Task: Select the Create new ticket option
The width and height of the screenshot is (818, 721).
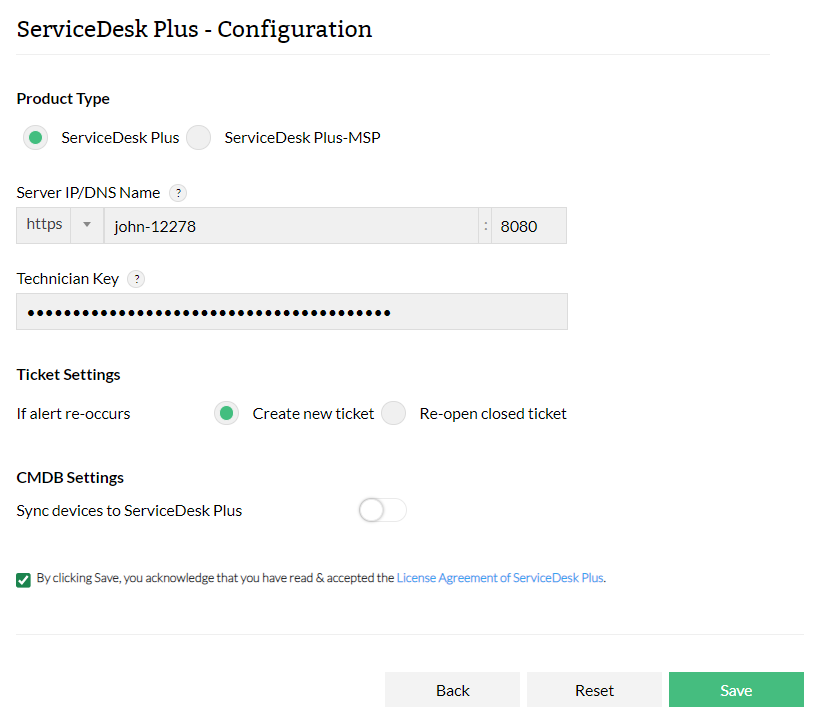Action: point(227,413)
